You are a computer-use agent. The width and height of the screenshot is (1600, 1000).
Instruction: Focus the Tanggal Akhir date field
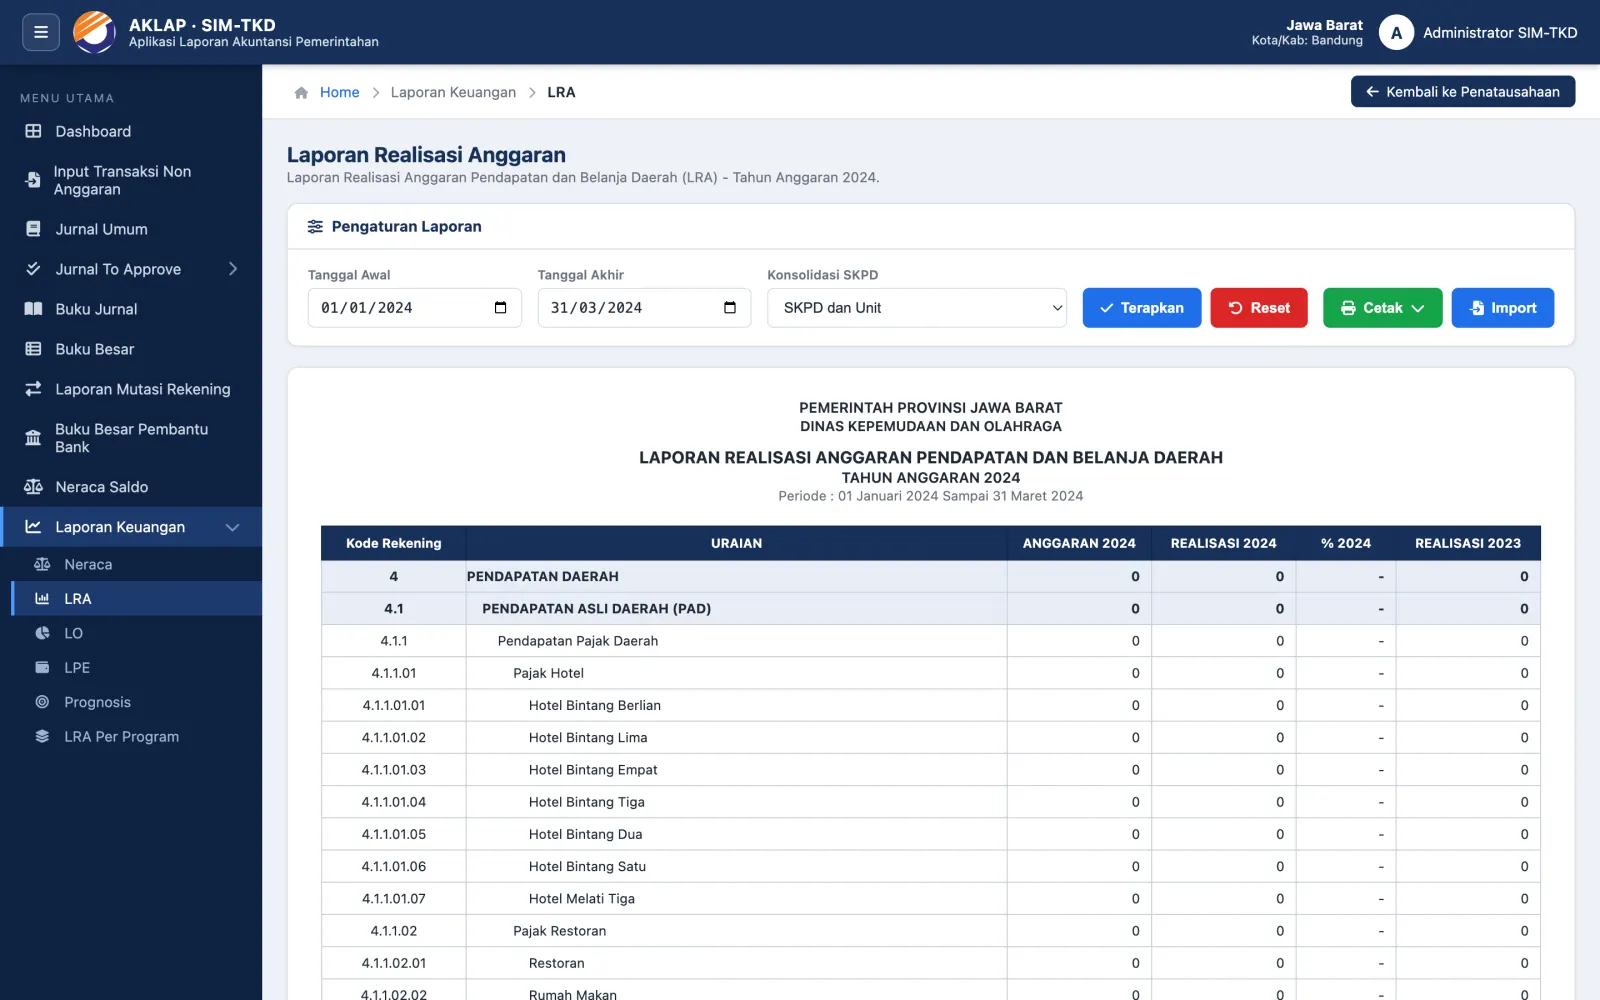pos(644,308)
